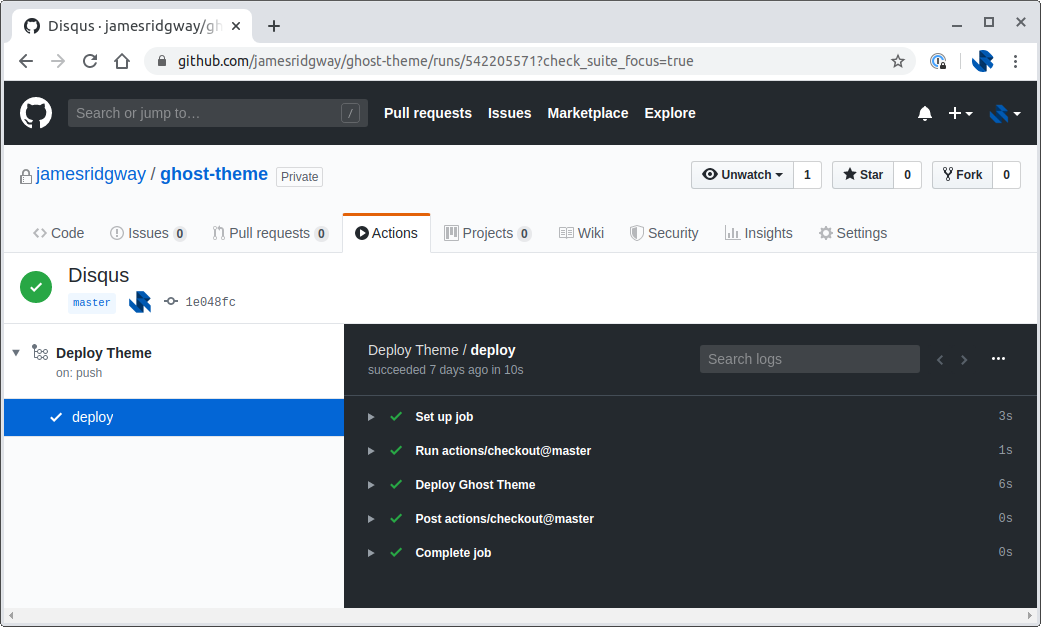Click the password manager extension icon
This screenshot has height=627, width=1041.
937,61
